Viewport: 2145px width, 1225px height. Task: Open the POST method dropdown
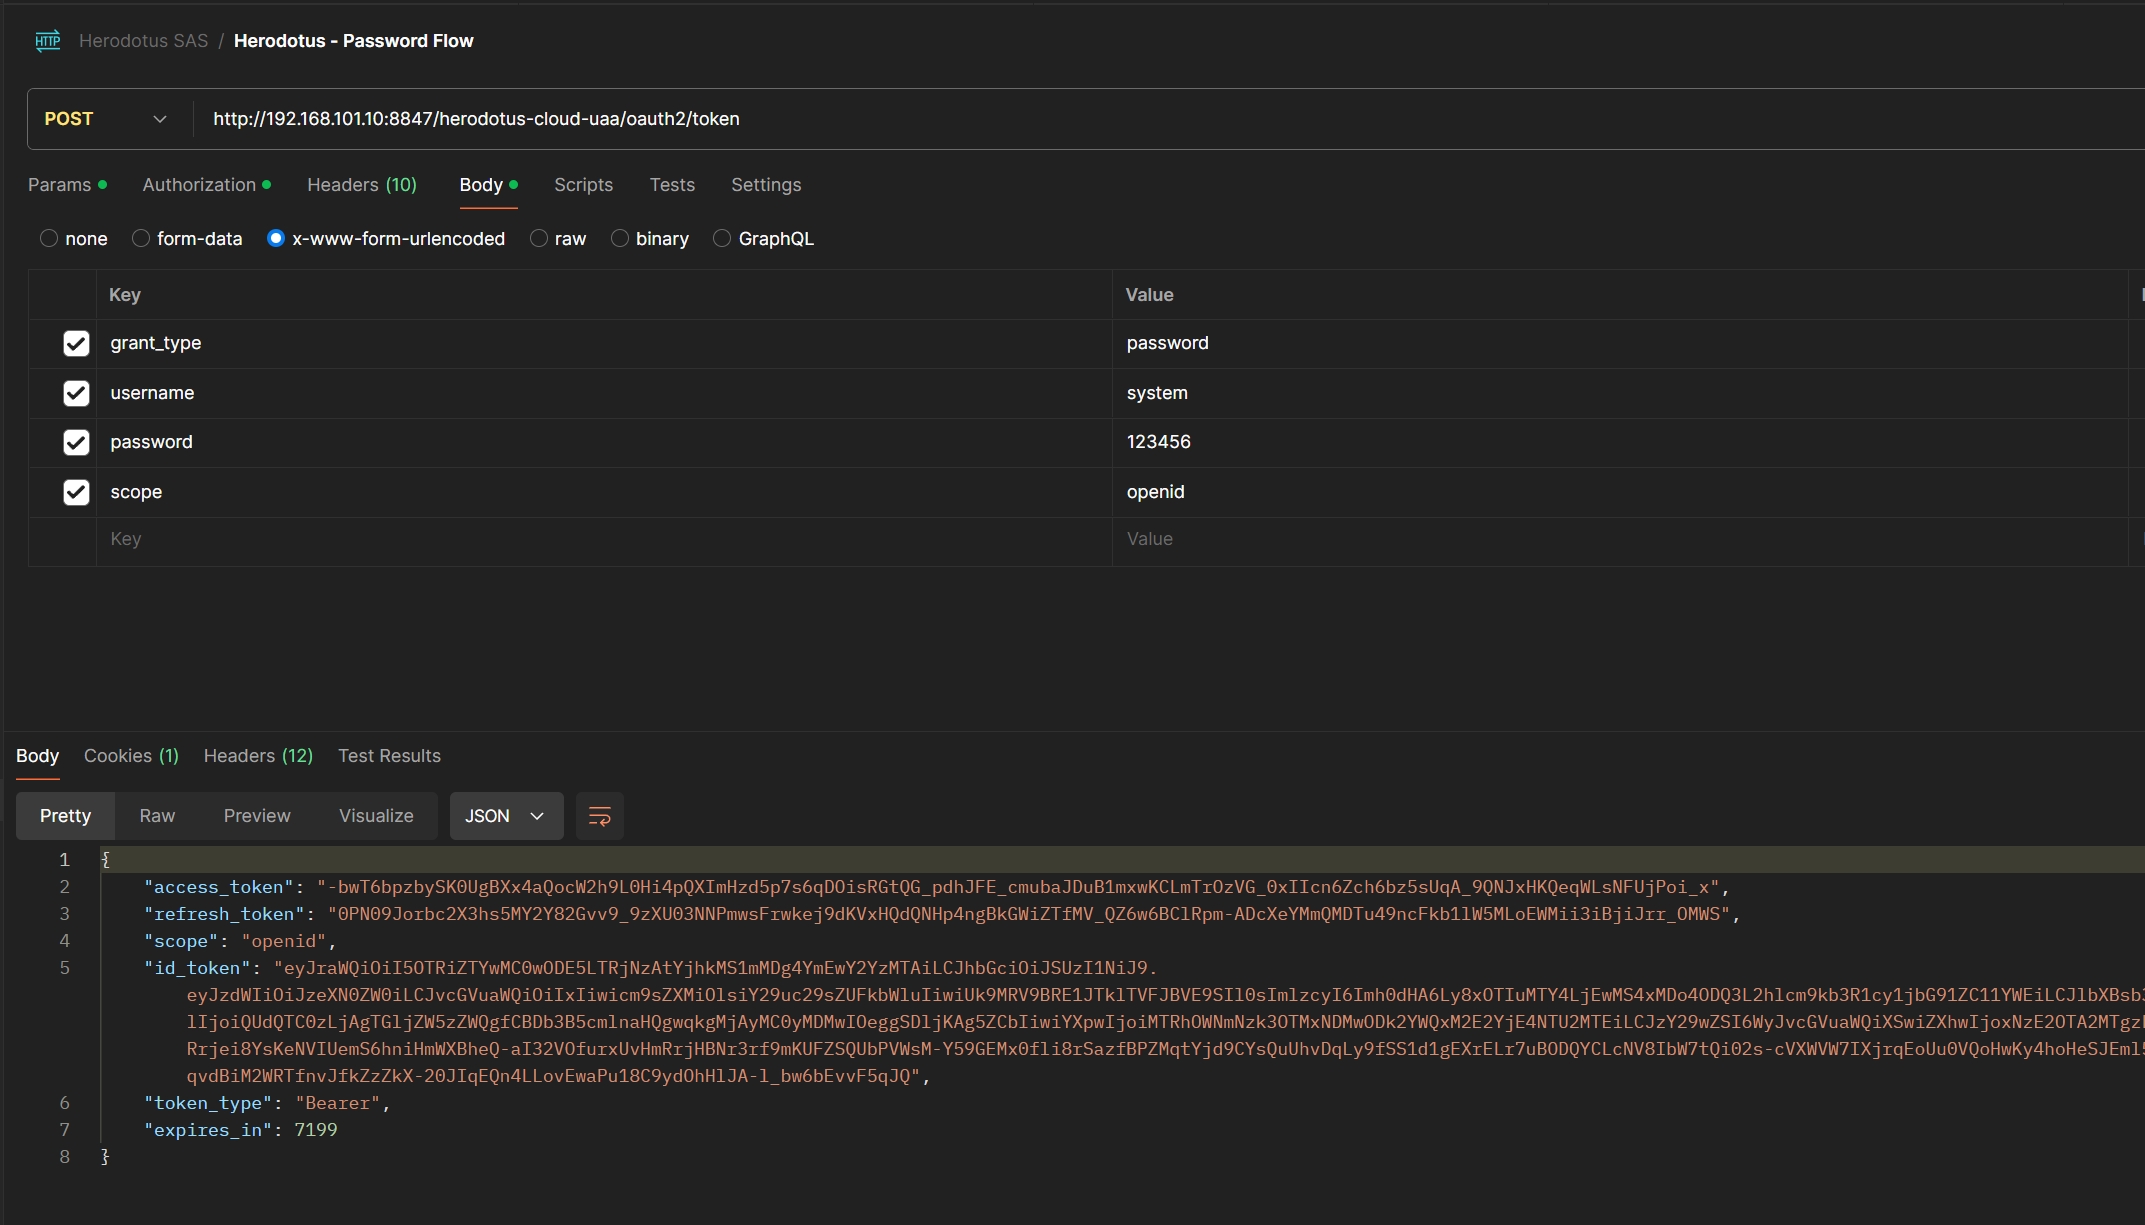(x=105, y=119)
